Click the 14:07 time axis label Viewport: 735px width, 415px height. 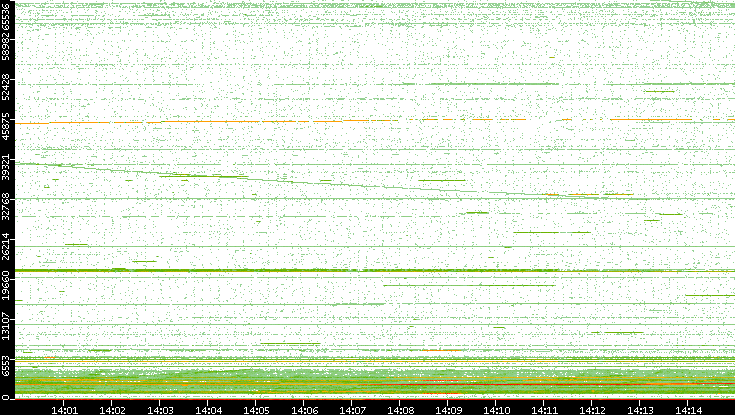352,408
